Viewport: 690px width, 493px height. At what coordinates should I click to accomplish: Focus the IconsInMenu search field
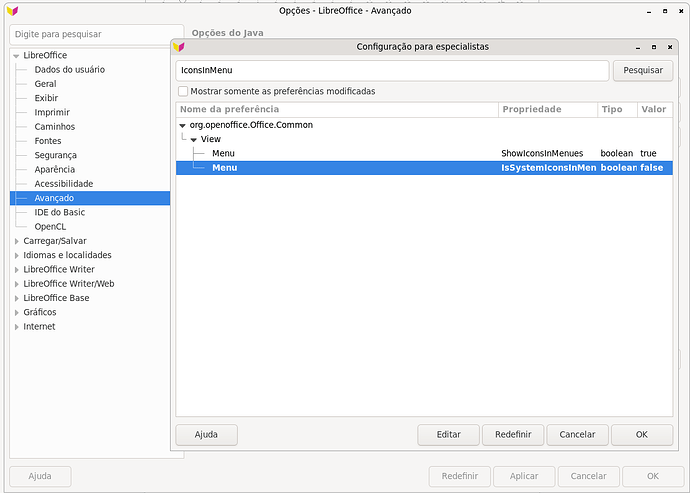pos(392,70)
